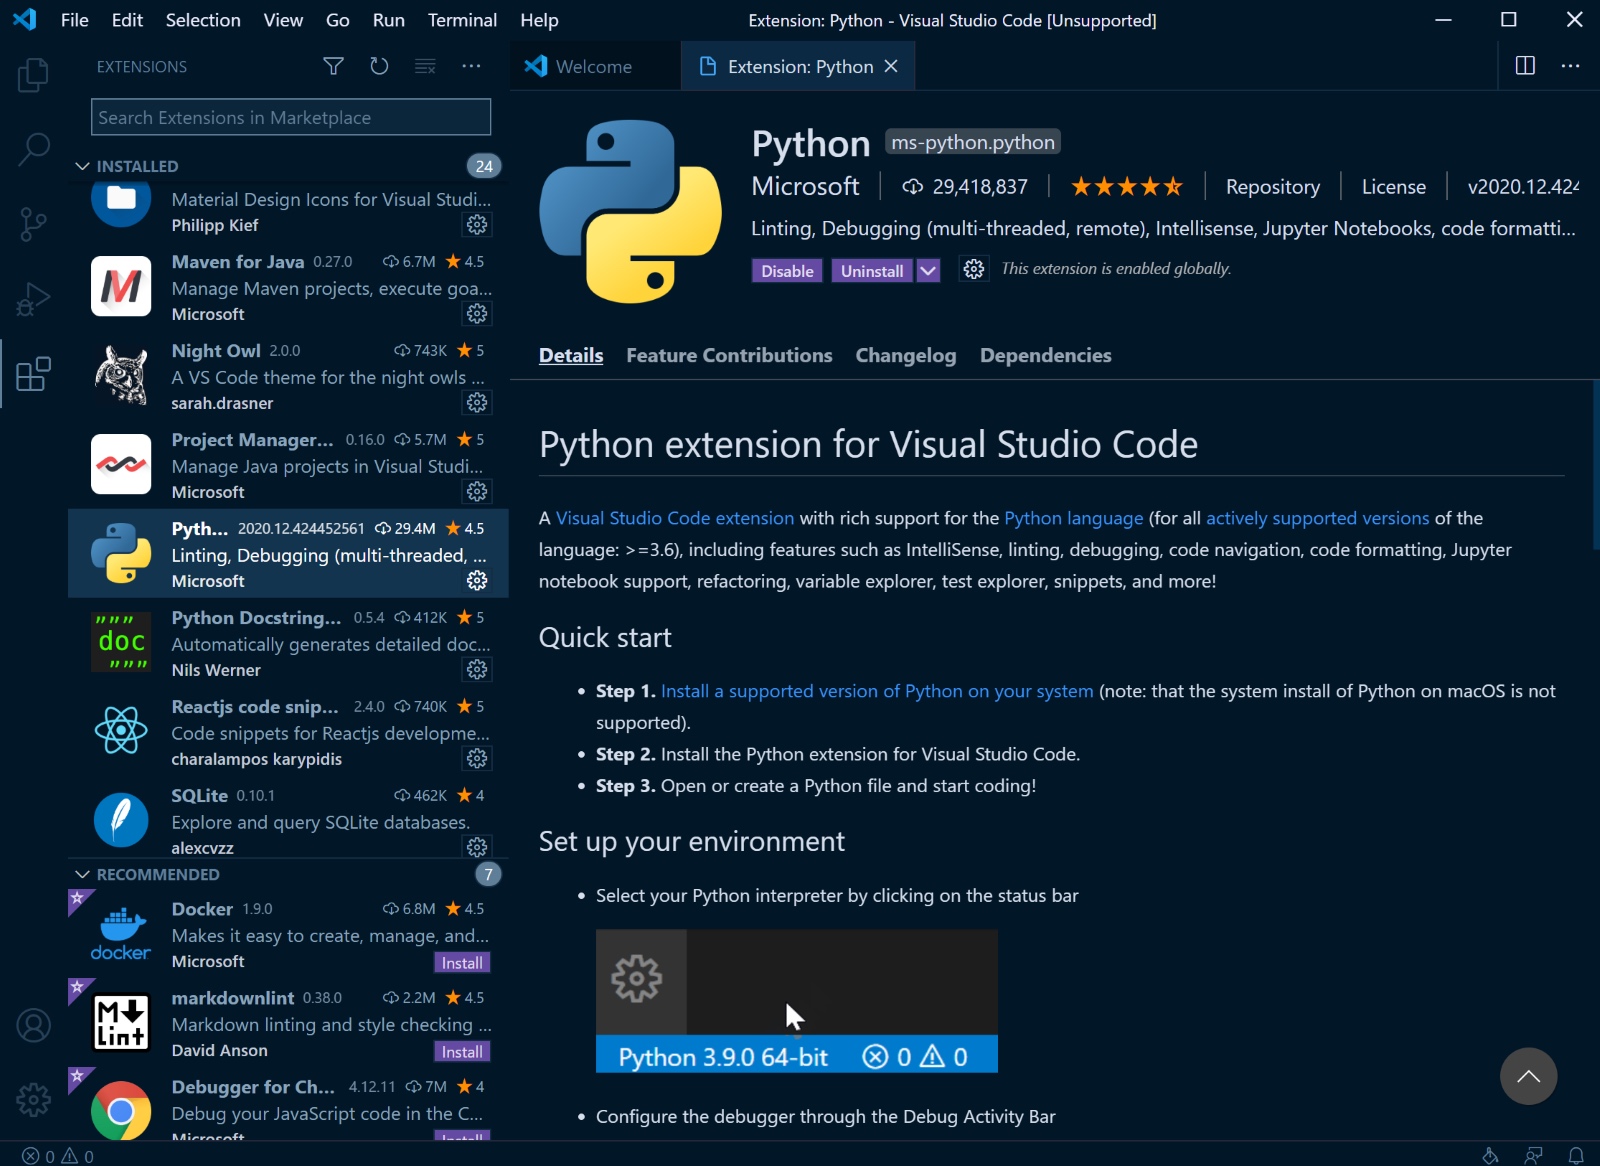The height and width of the screenshot is (1166, 1600).
Task: Select Night Owl extension in list
Action: coord(288,376)
